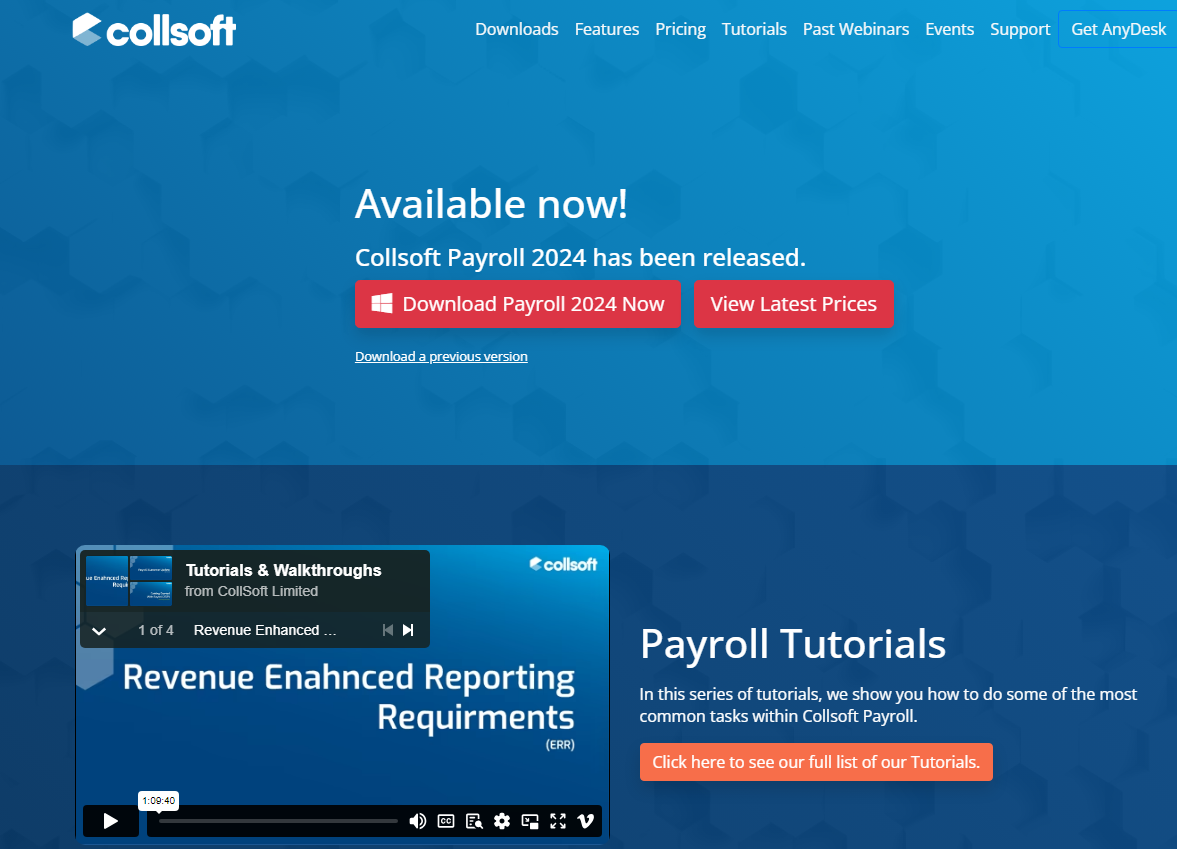1177x849 pixels.
Task: Go back to the previous tutorial video
Action: (x=387, y=630)
